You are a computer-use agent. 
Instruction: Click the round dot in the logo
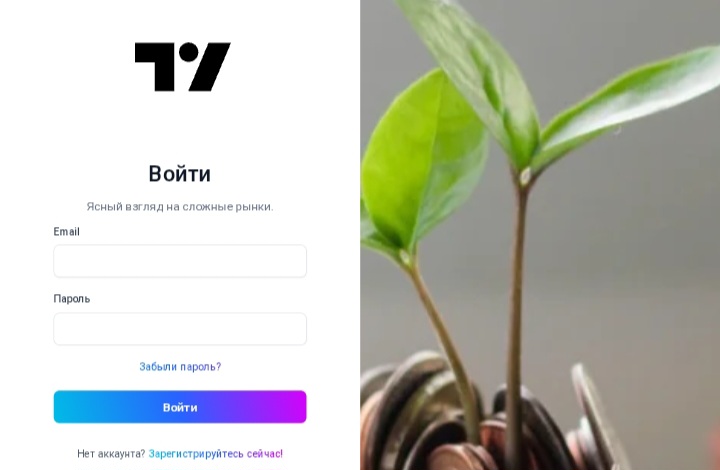pyautogui.click(x=188, y=52)
